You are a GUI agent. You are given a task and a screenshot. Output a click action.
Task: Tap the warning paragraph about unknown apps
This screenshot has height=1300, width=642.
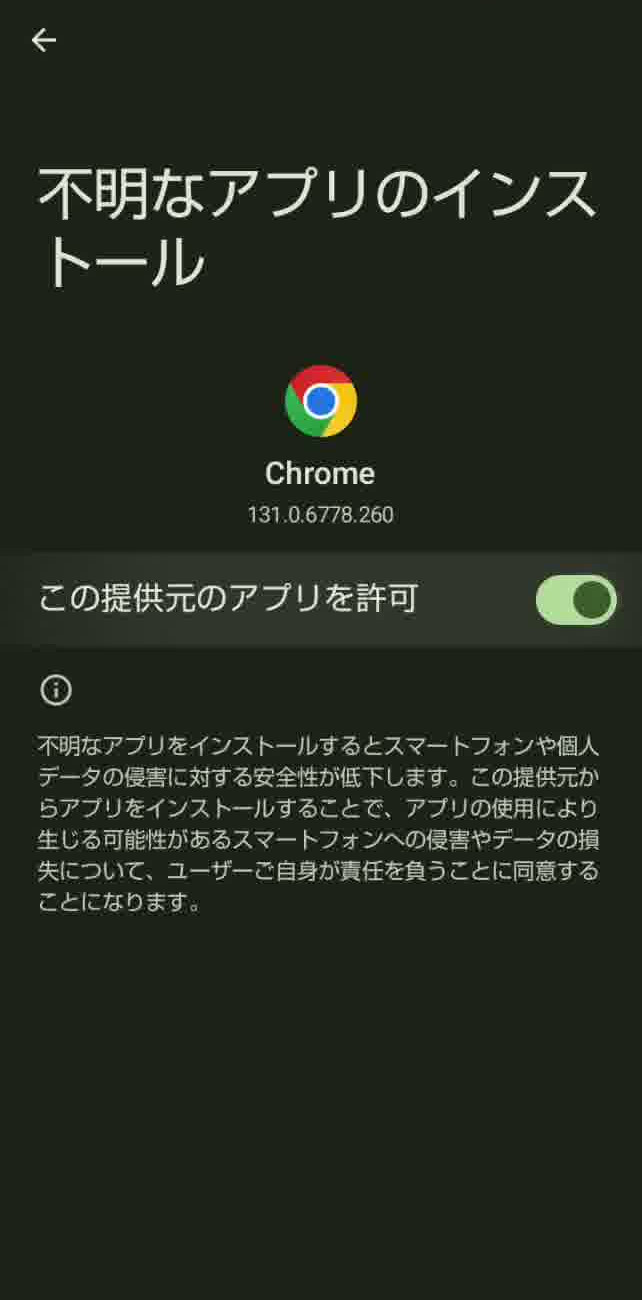pyautogui.click(x=319, y=823)
